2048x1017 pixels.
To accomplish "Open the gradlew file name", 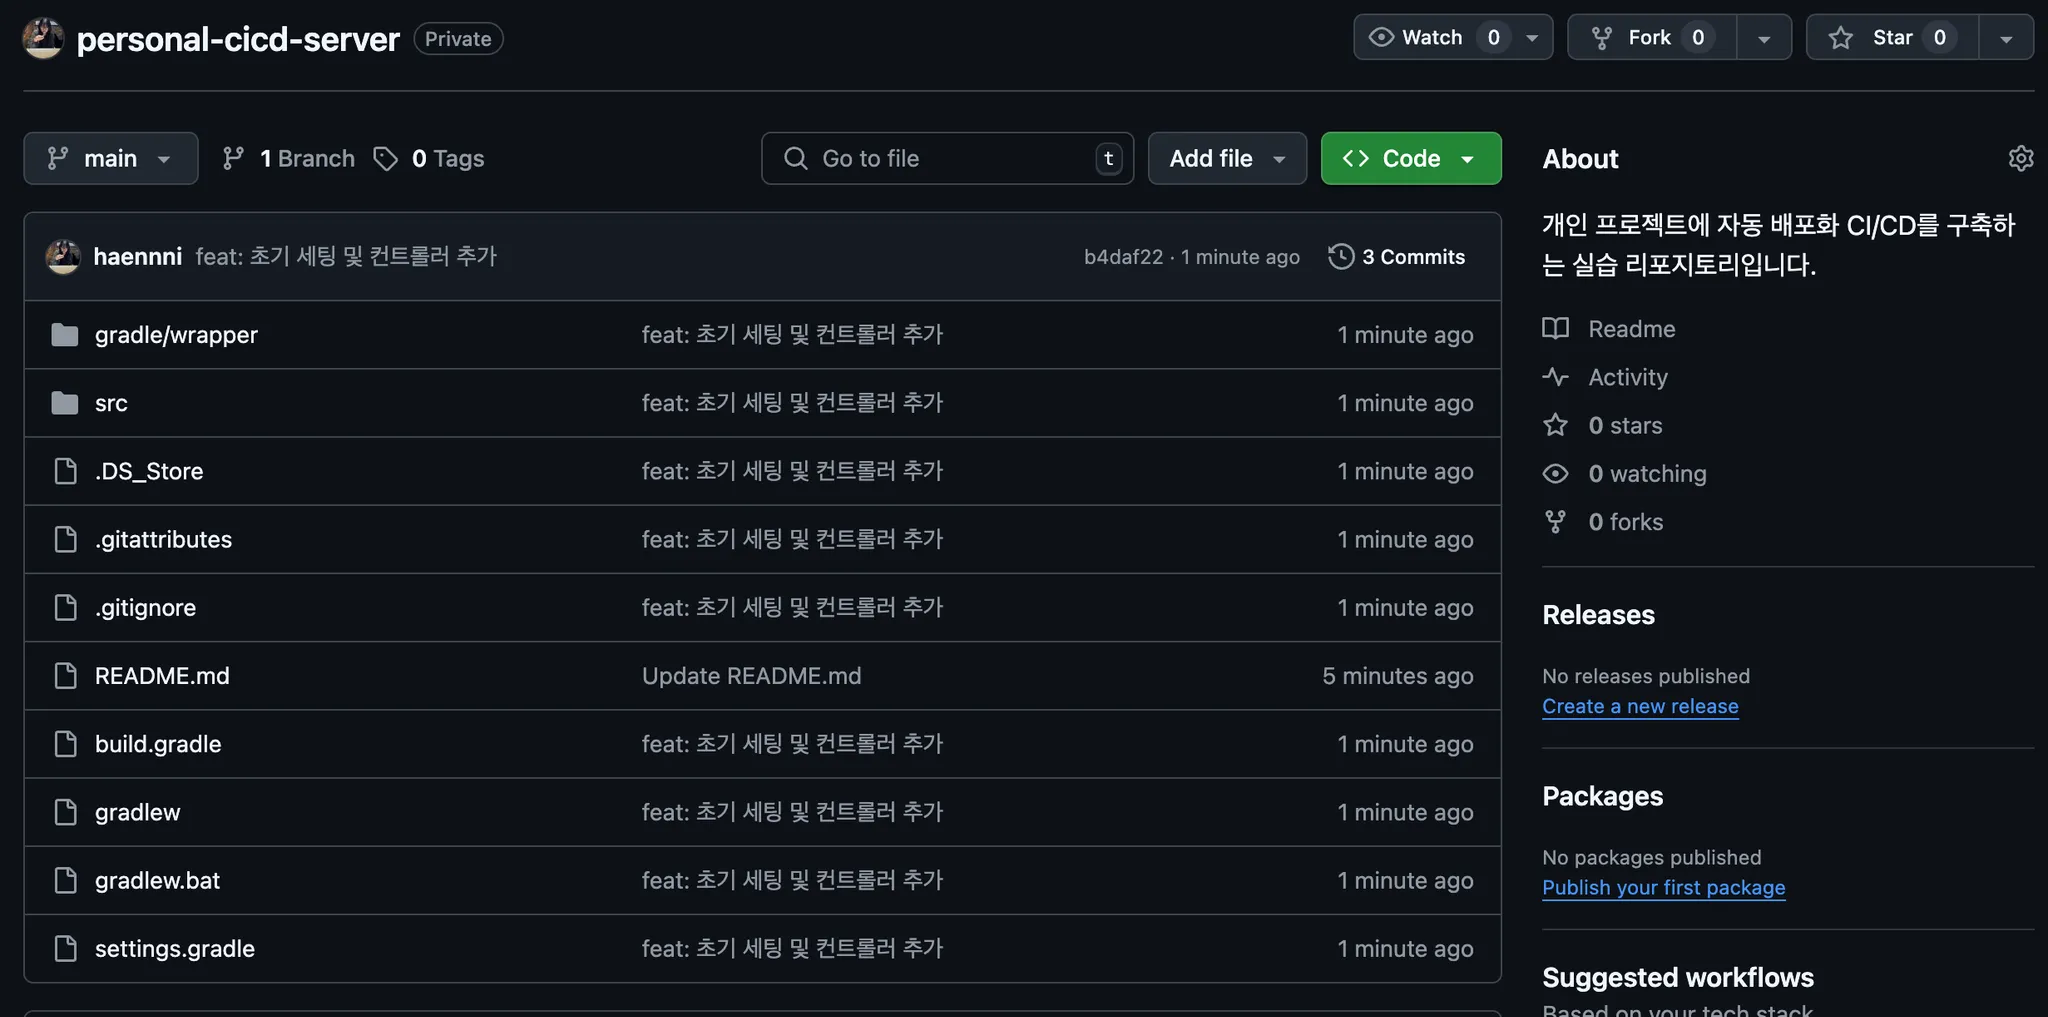I will pyautogui.click(x=137, y=812).
